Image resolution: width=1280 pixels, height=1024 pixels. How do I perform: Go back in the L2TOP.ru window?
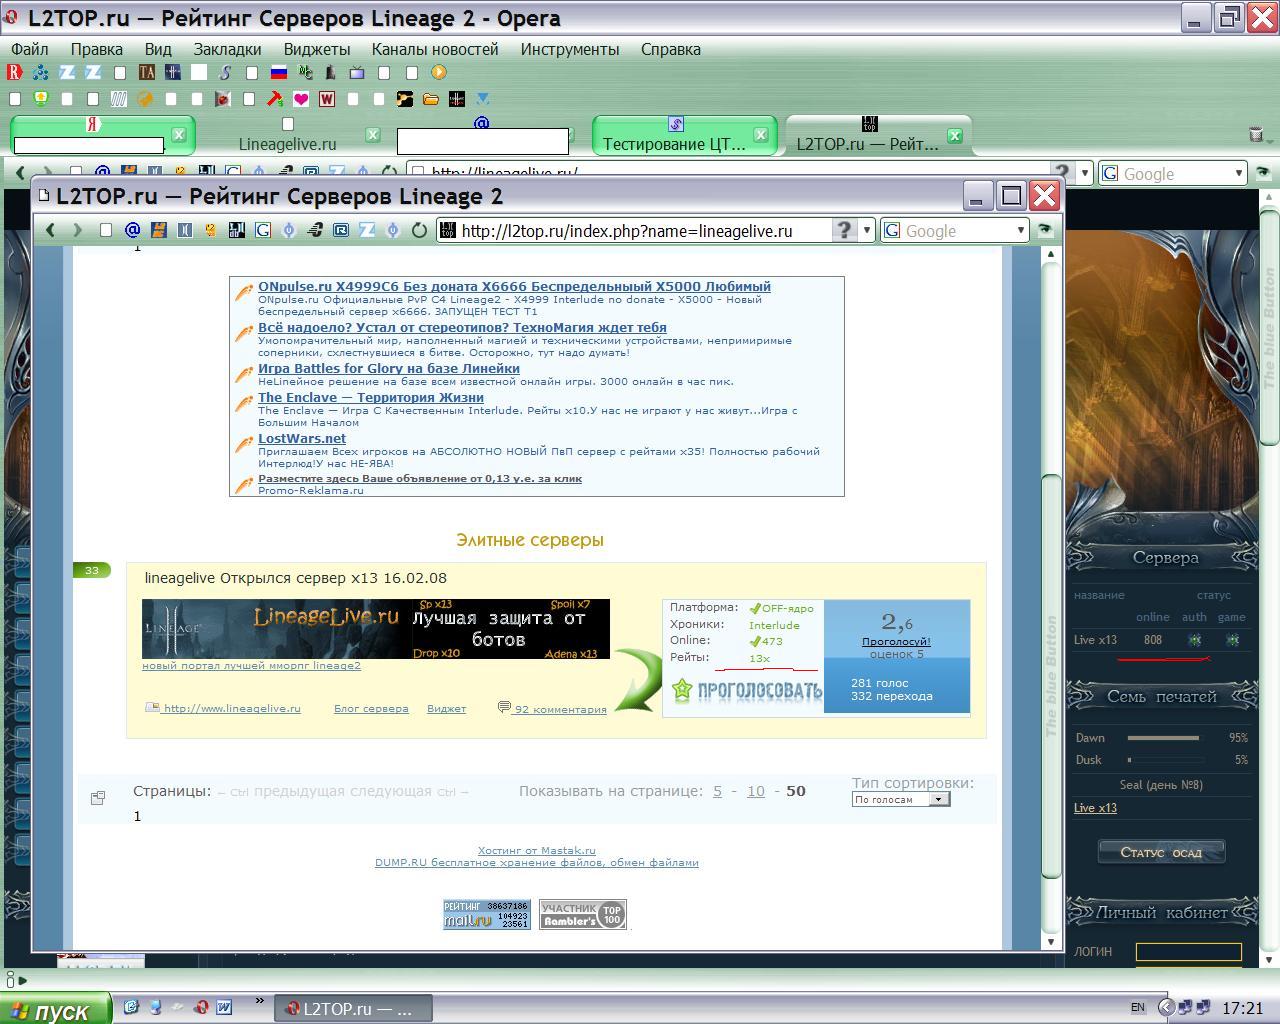tap(51, 230)
